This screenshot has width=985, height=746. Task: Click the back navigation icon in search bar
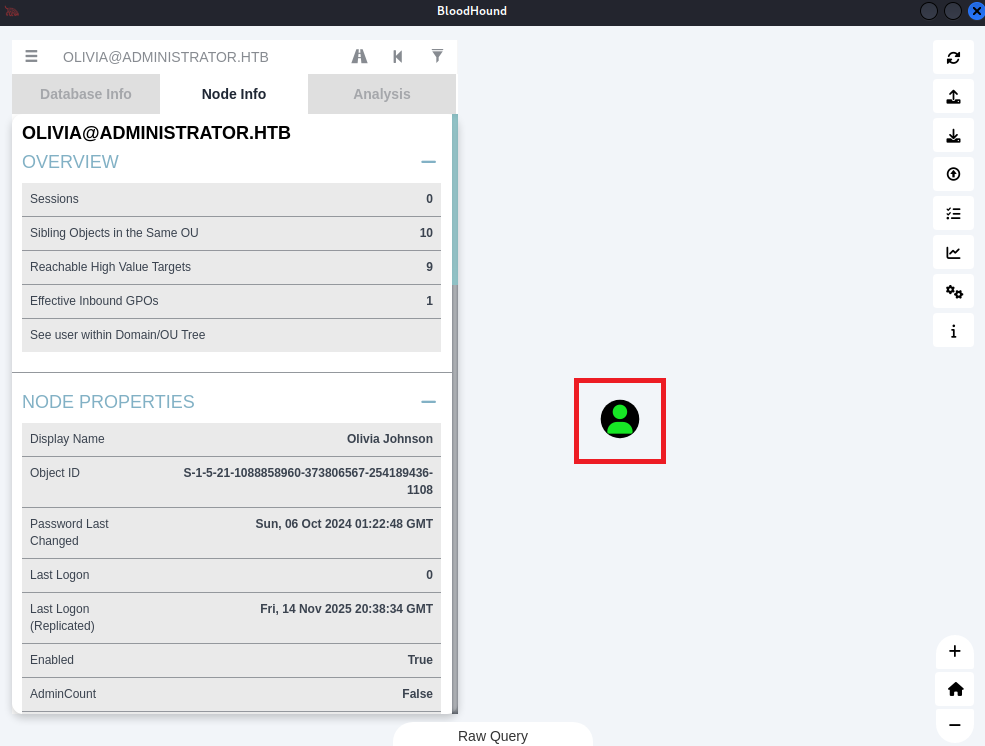[x=398, y=57]
